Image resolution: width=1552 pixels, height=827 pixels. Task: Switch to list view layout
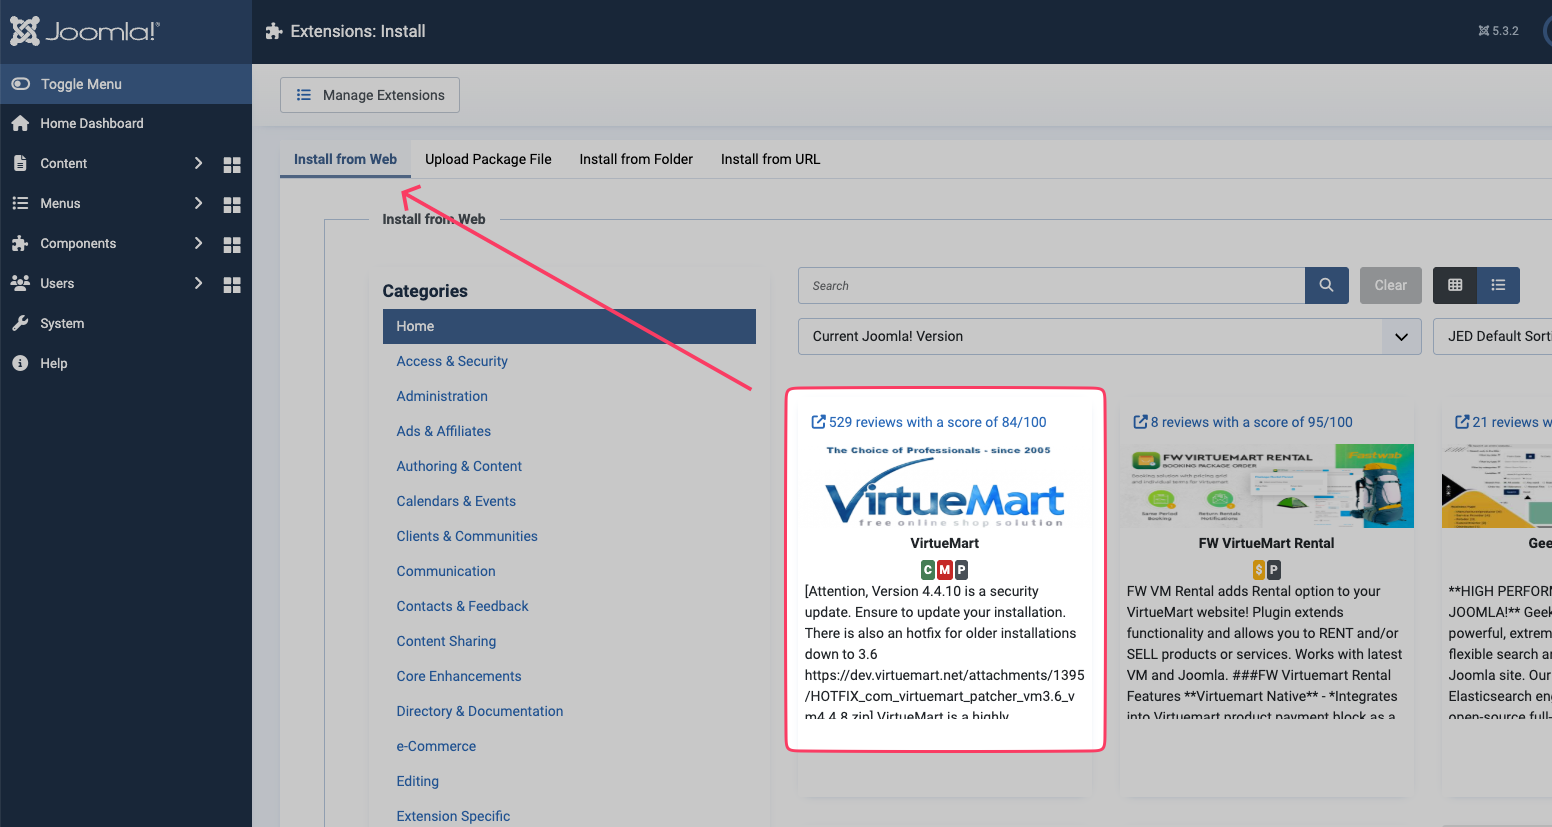[1498, 285]
